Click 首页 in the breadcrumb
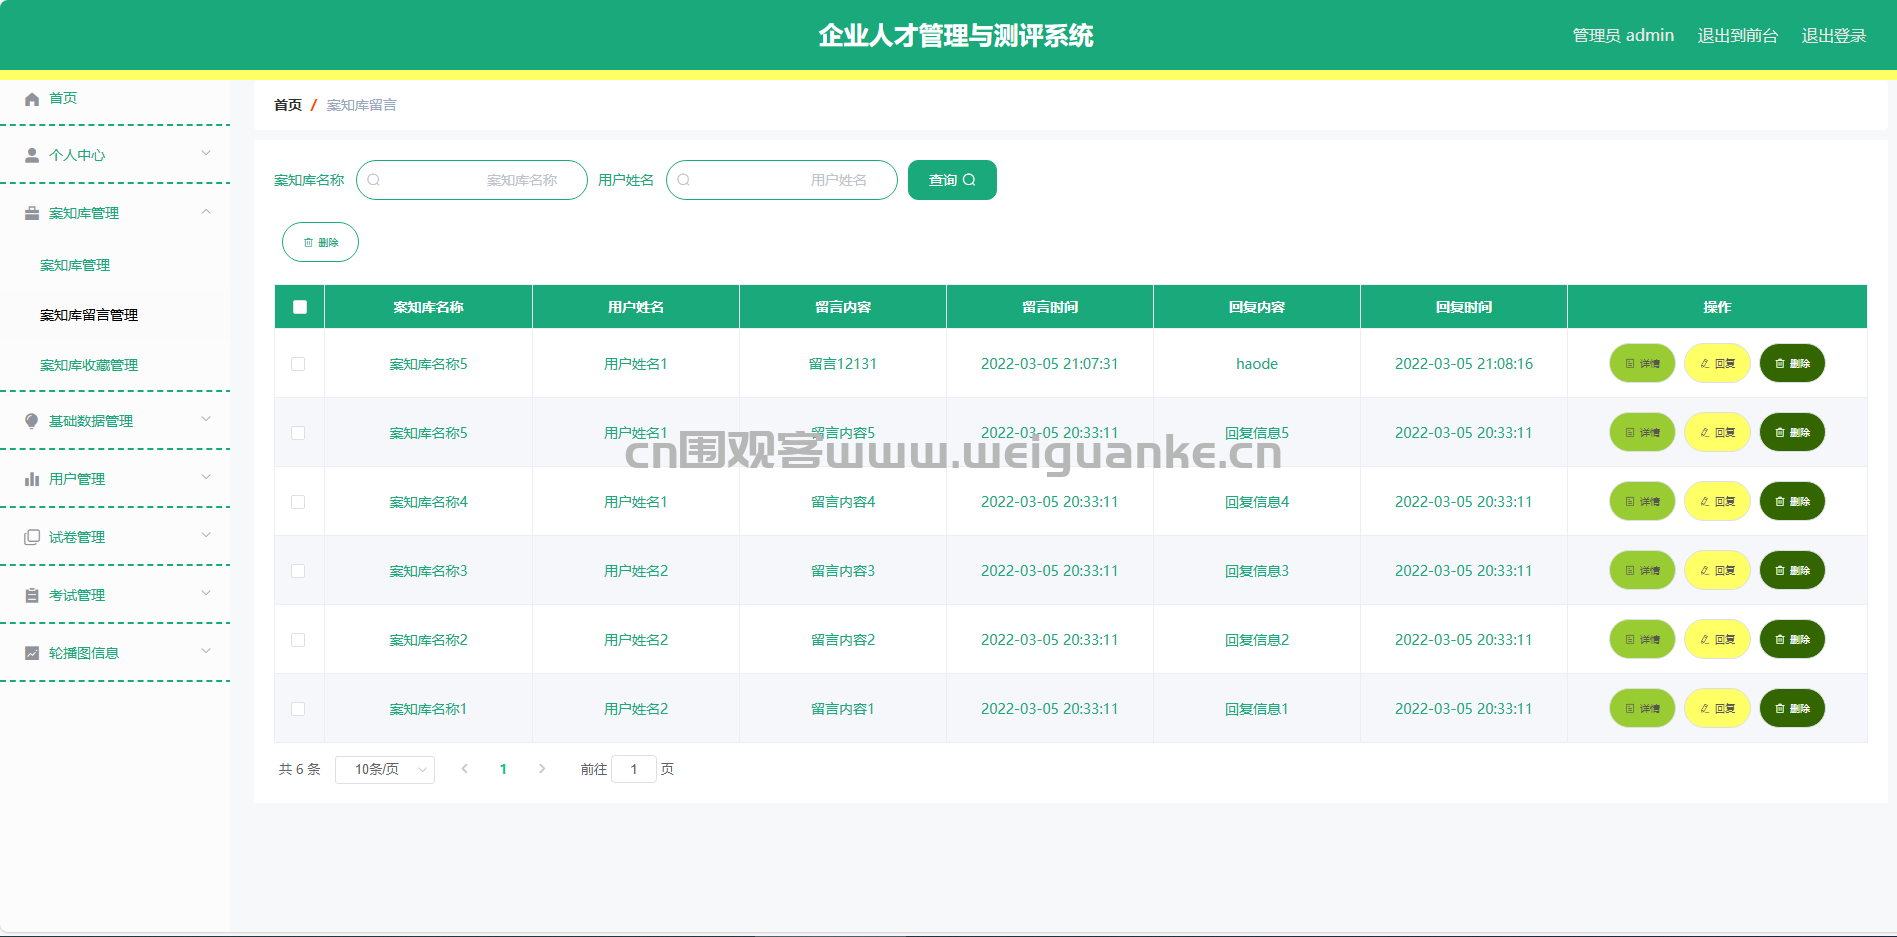The image size is (1897, 937). (288, 105)
